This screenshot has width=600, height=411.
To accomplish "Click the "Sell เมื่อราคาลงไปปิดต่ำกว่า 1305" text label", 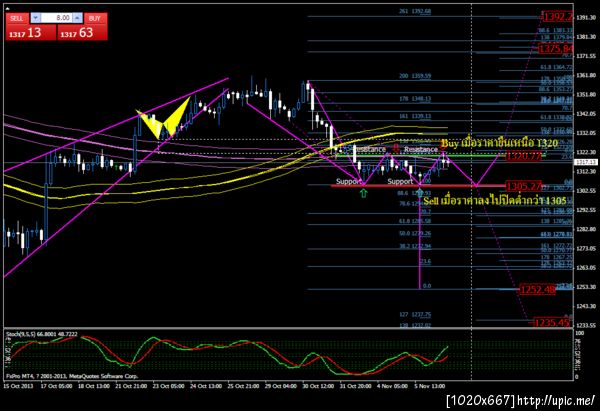I will point(495,201).
